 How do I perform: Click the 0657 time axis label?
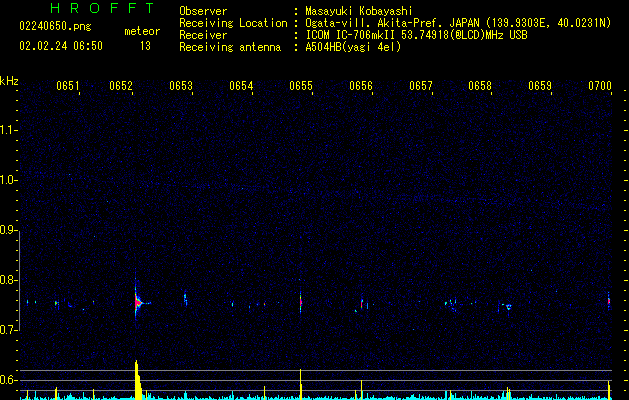click(421, 86)
